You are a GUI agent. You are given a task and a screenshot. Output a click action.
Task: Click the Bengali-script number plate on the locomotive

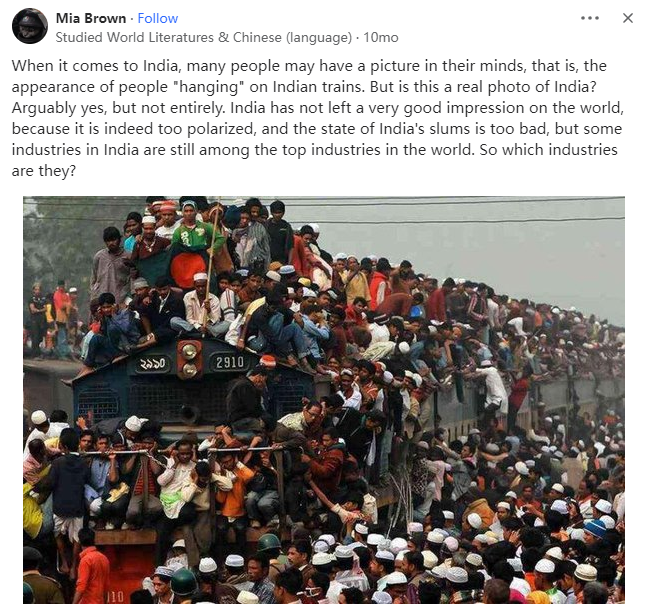tap(152, 364)
